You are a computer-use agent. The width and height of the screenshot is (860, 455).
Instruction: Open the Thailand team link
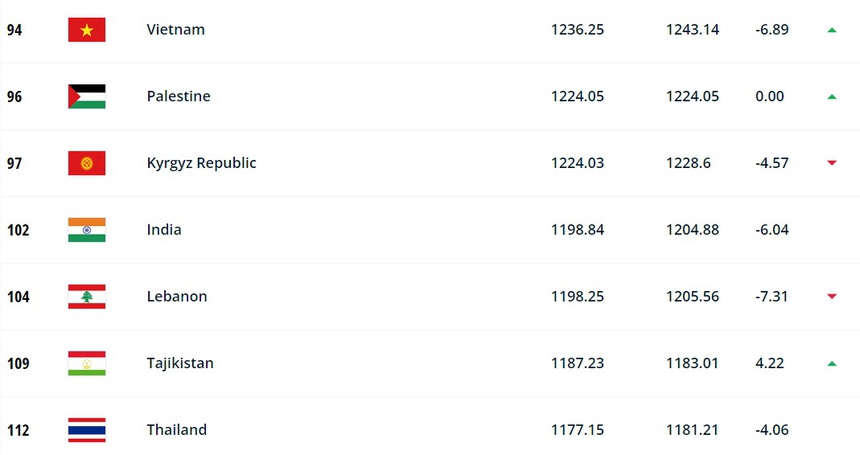pyautogui.click(x=177, y=430)
